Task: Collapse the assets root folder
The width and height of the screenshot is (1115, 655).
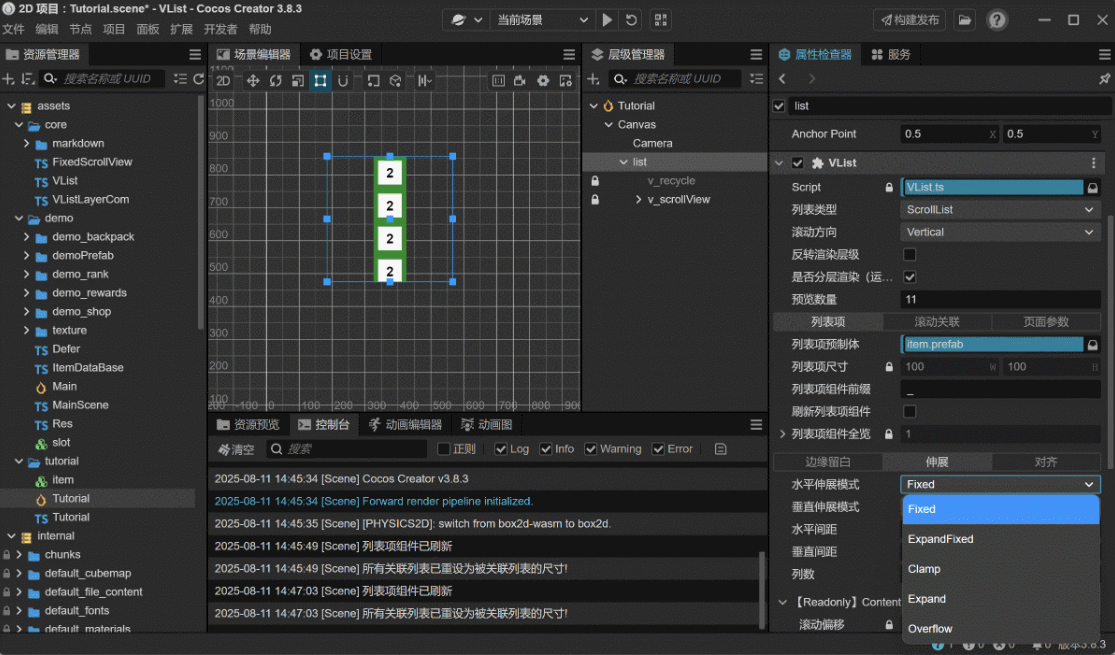Action: (x=11, y=106)
